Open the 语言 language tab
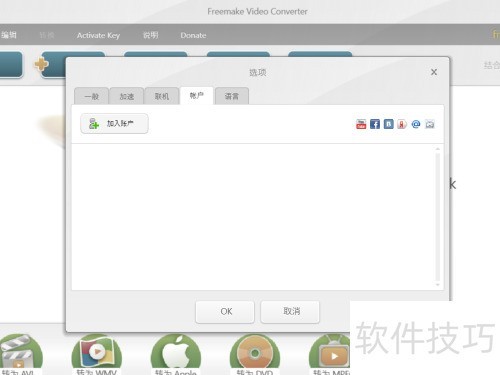500x375 pixels. coord(232,96)
